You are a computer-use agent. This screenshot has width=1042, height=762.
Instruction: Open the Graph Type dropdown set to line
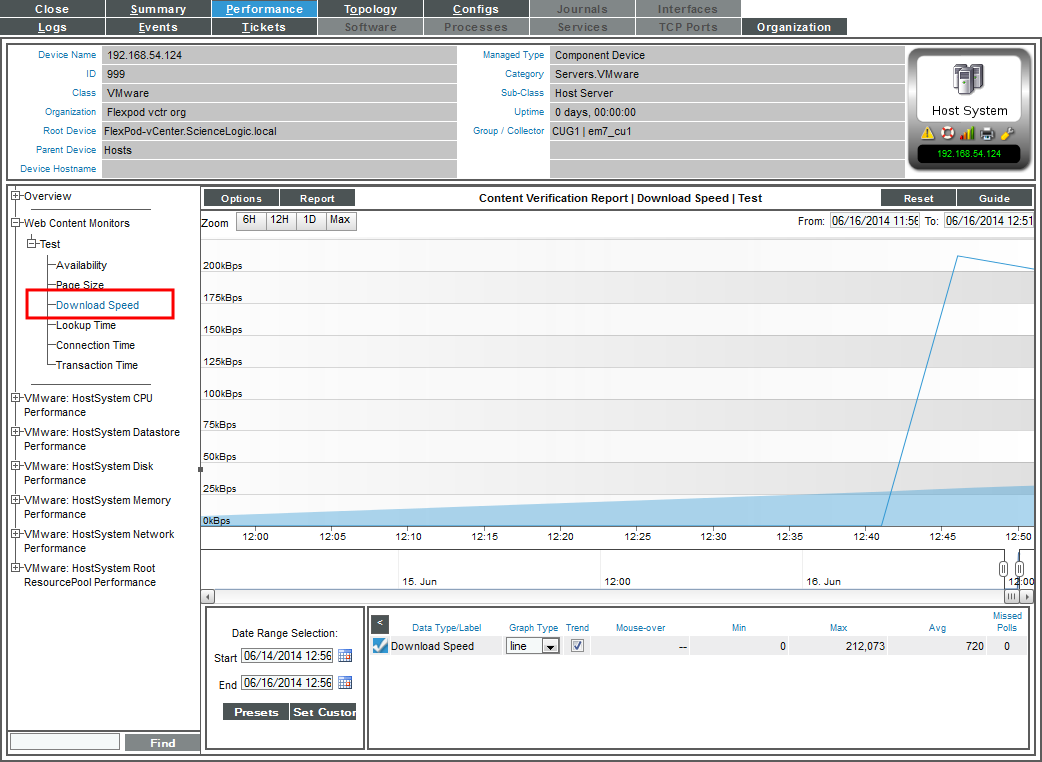coord(533,645)
